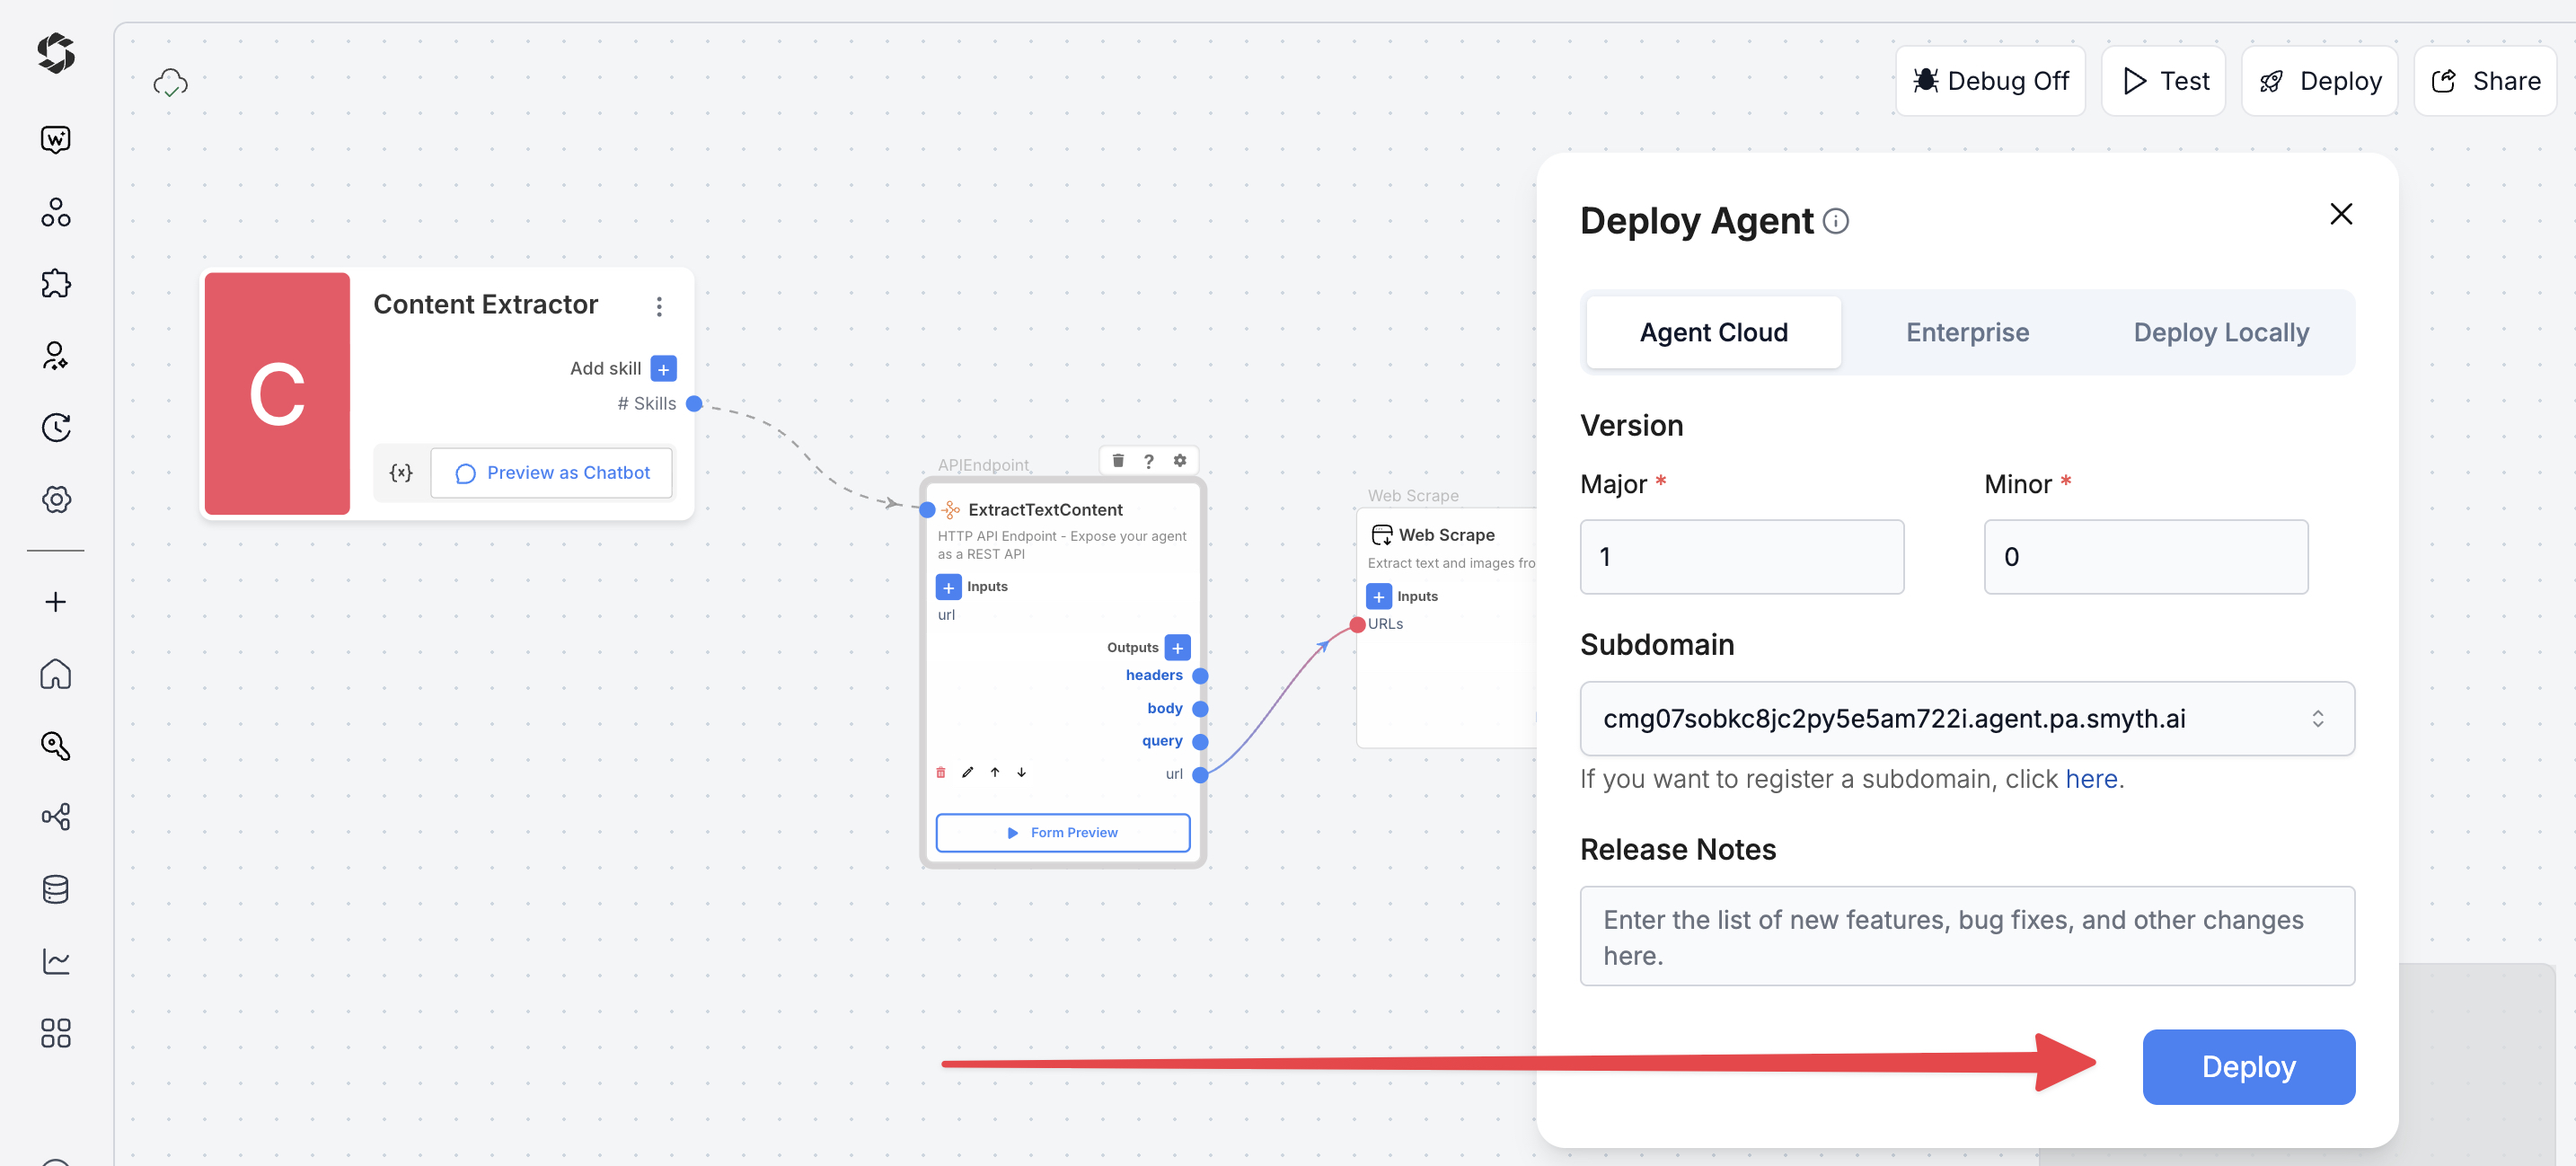The height and width of the screenshot is (1166, 2576).
Task: Click the Content Extractor red avatar
Action: point(277,393)
